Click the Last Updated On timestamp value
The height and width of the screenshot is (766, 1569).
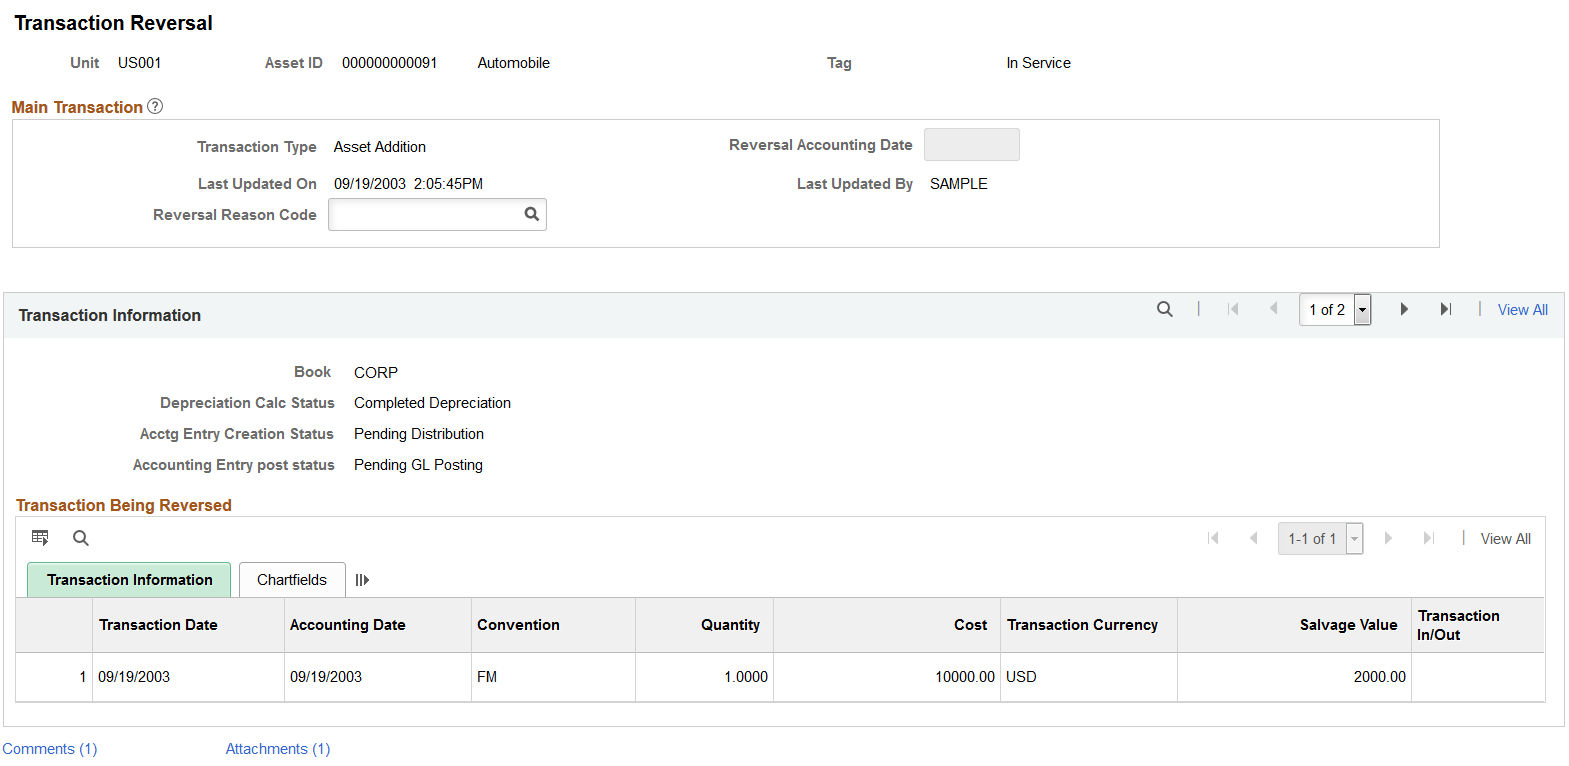click(408, 184)
